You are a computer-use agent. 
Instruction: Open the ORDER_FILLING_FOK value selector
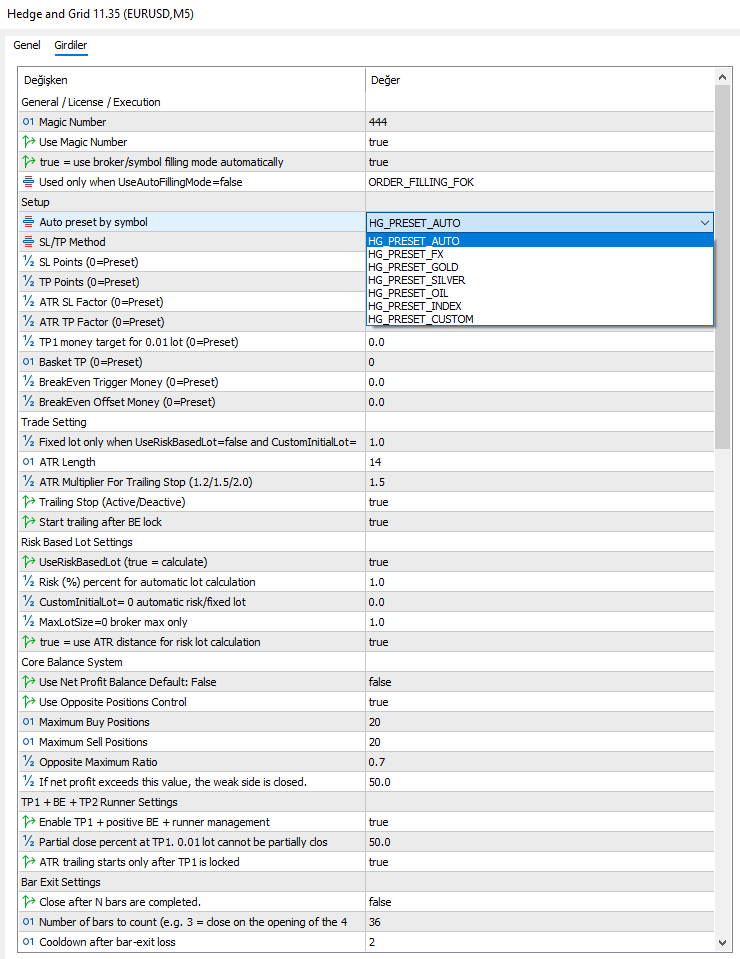tap(539, 182)
